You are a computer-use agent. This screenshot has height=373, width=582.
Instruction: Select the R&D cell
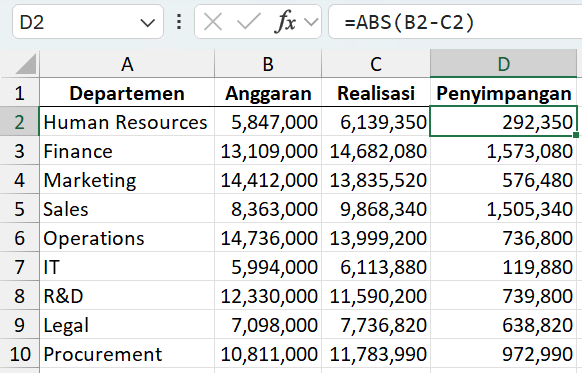click(127, 295)
